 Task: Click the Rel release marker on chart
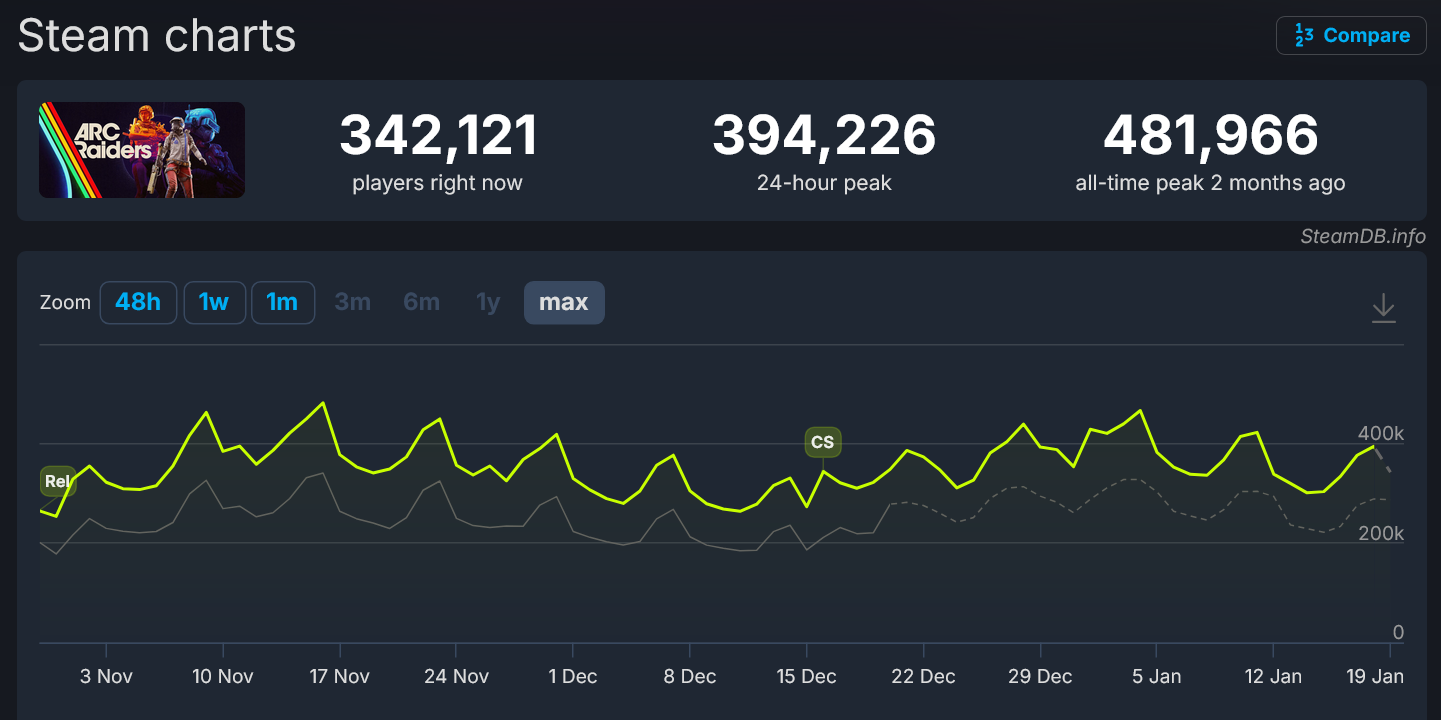coord(58,482)
